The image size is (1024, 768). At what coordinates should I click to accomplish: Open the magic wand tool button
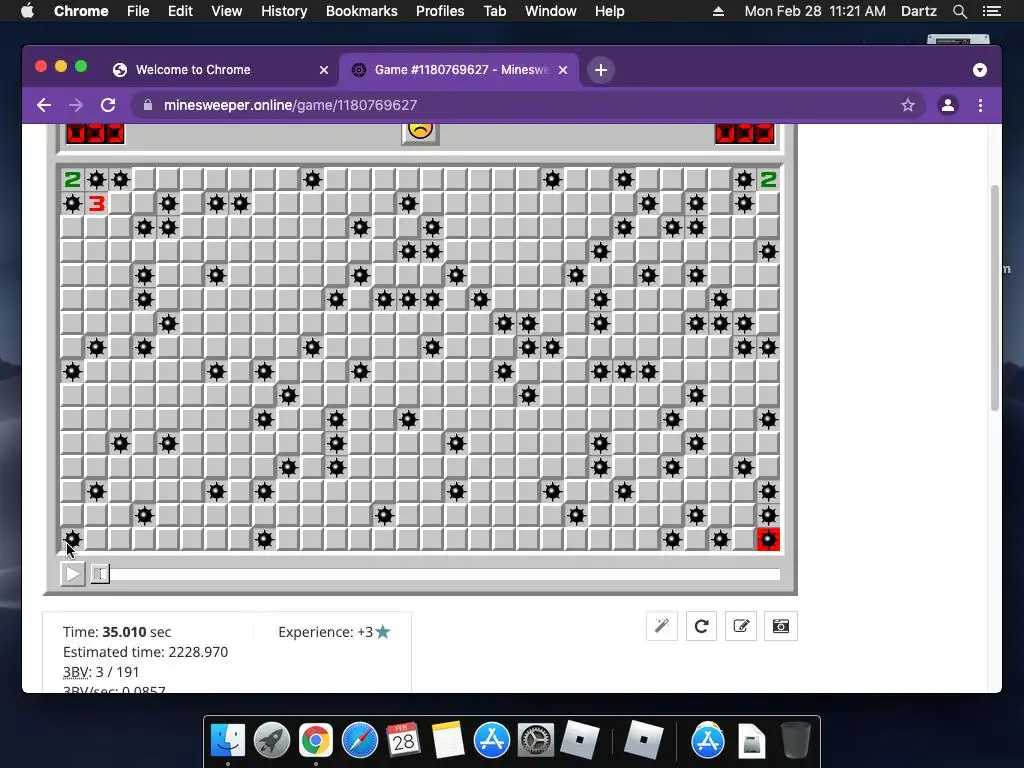click(662, 626)
